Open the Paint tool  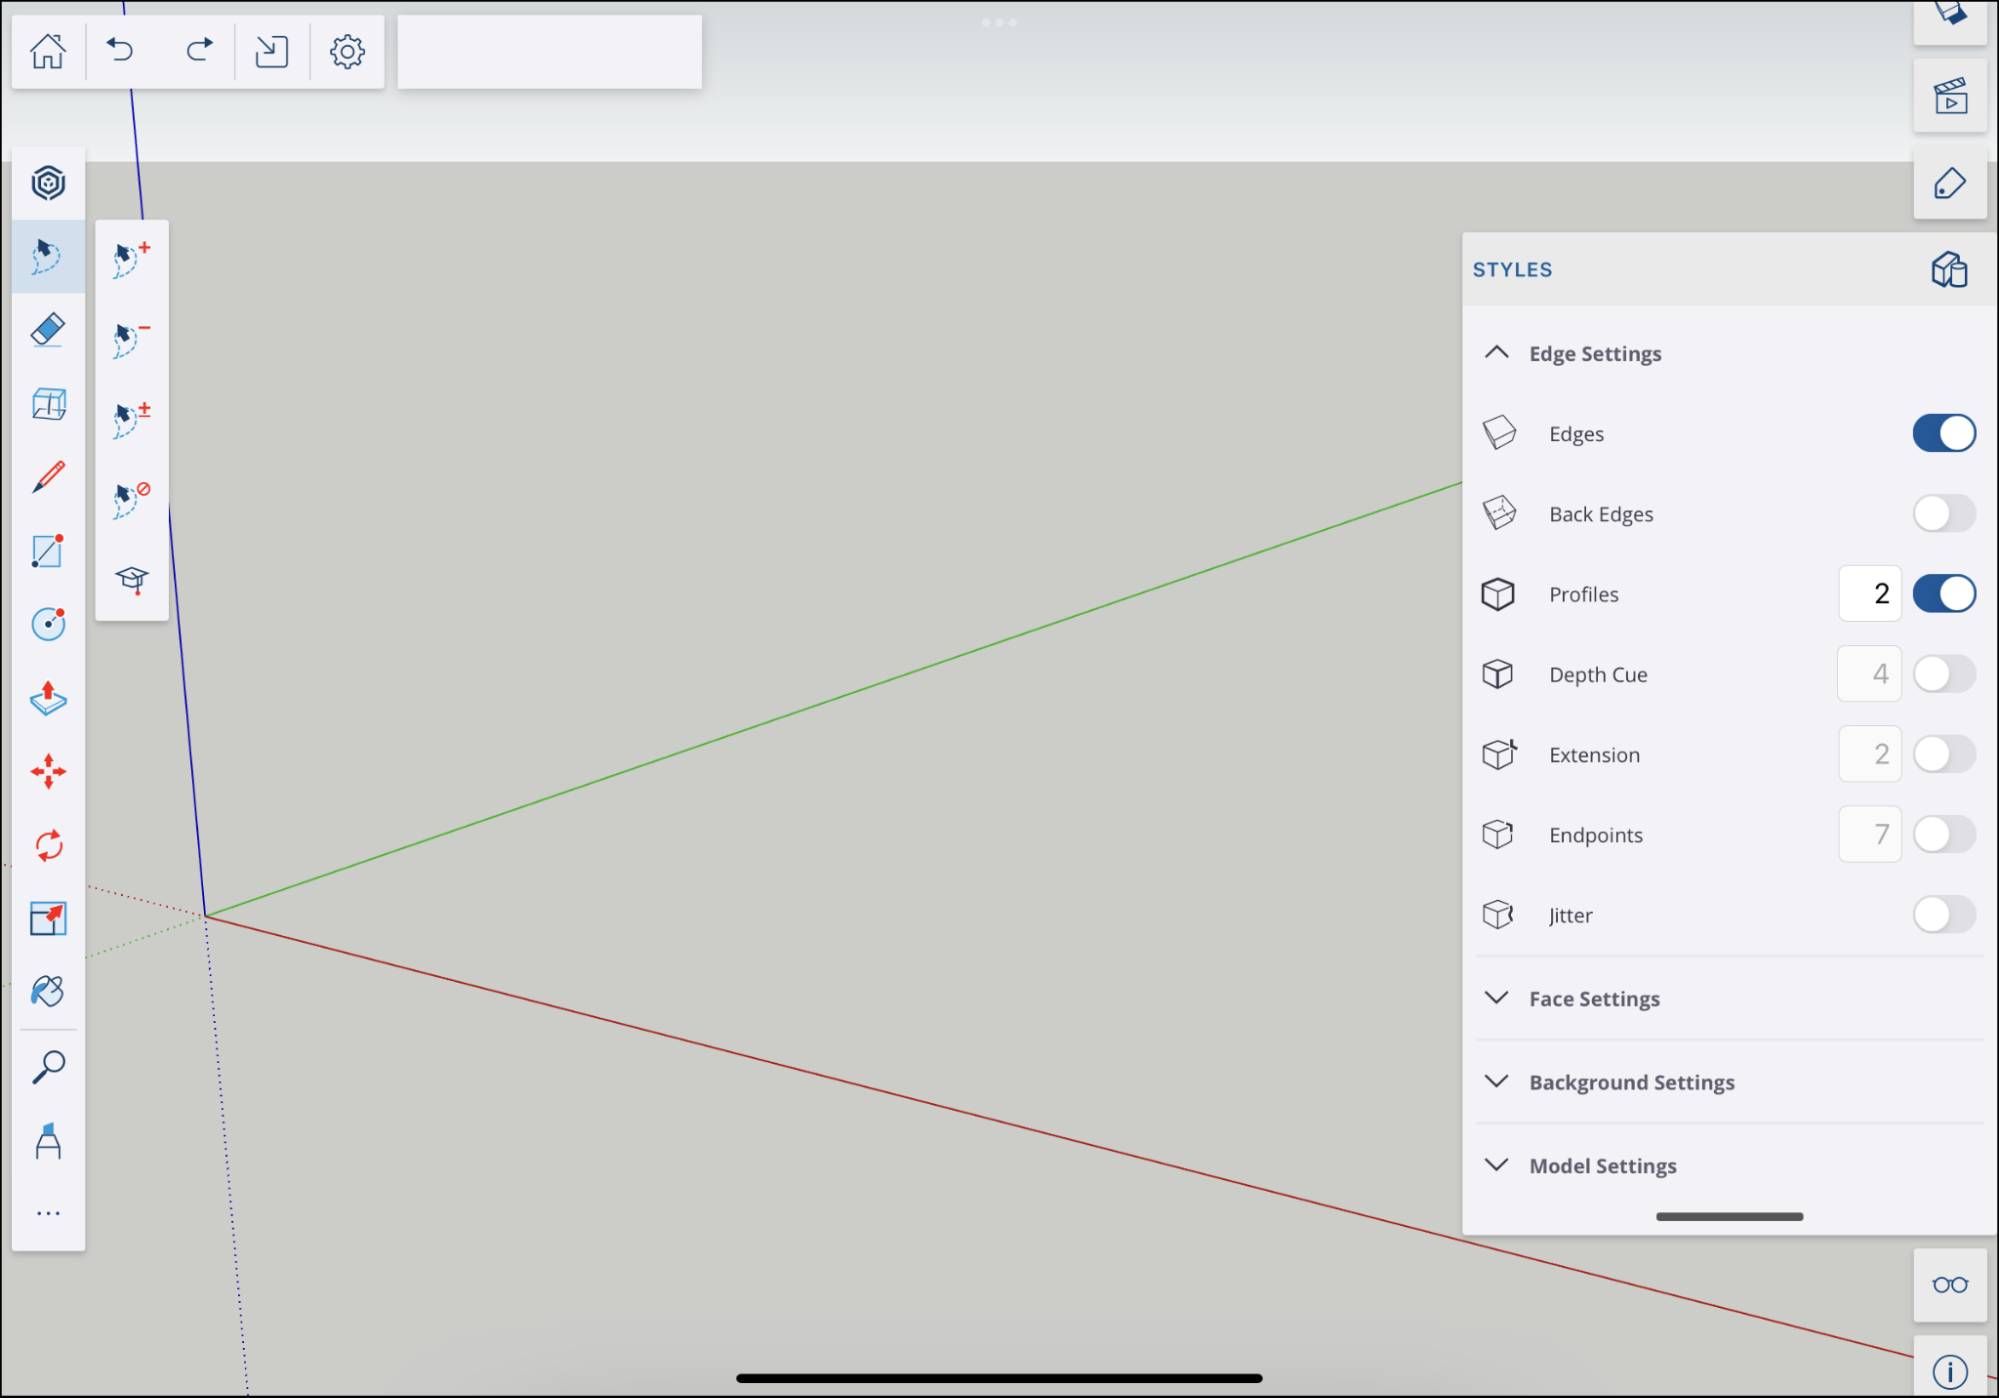48,991
